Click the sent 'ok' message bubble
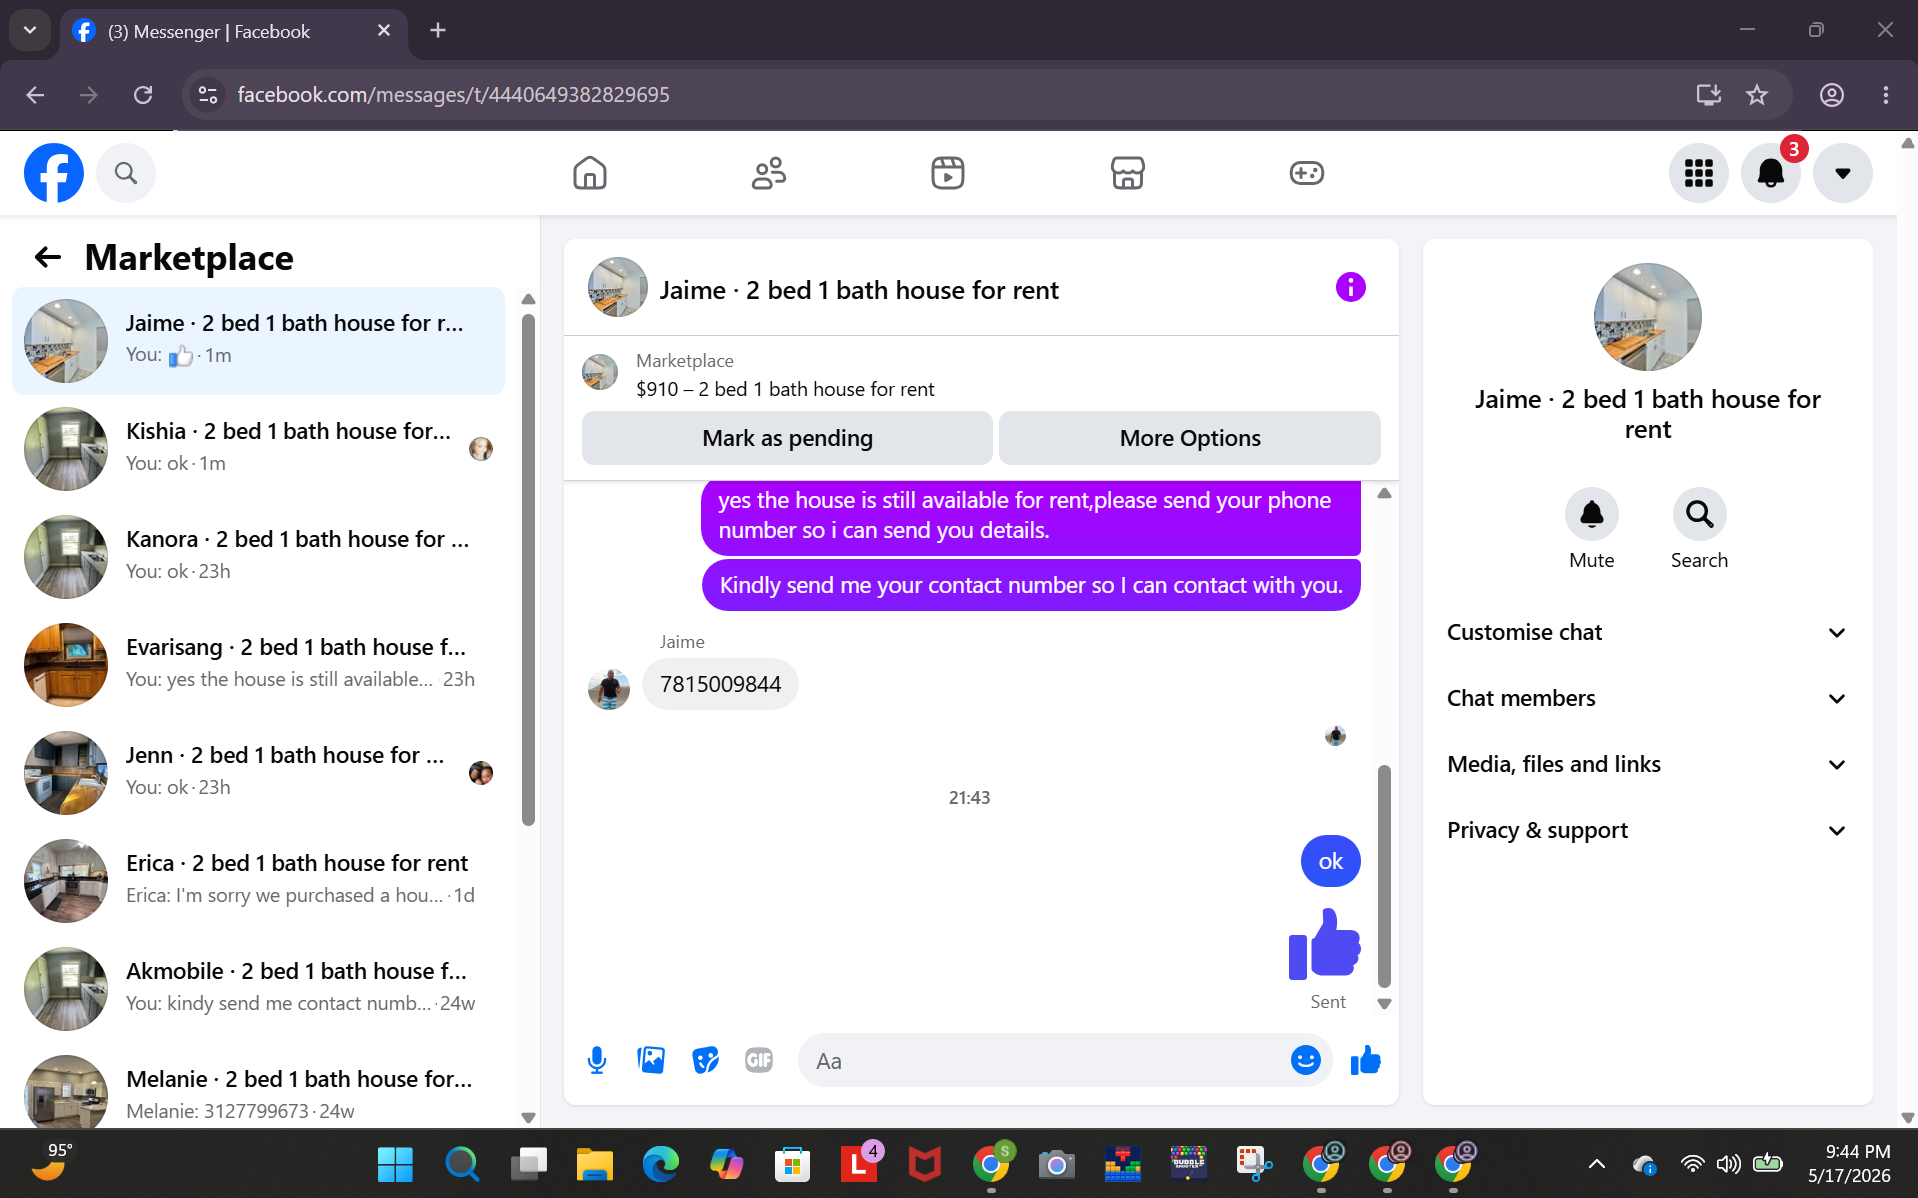1918x1198 pixels. pos(1330,861)
